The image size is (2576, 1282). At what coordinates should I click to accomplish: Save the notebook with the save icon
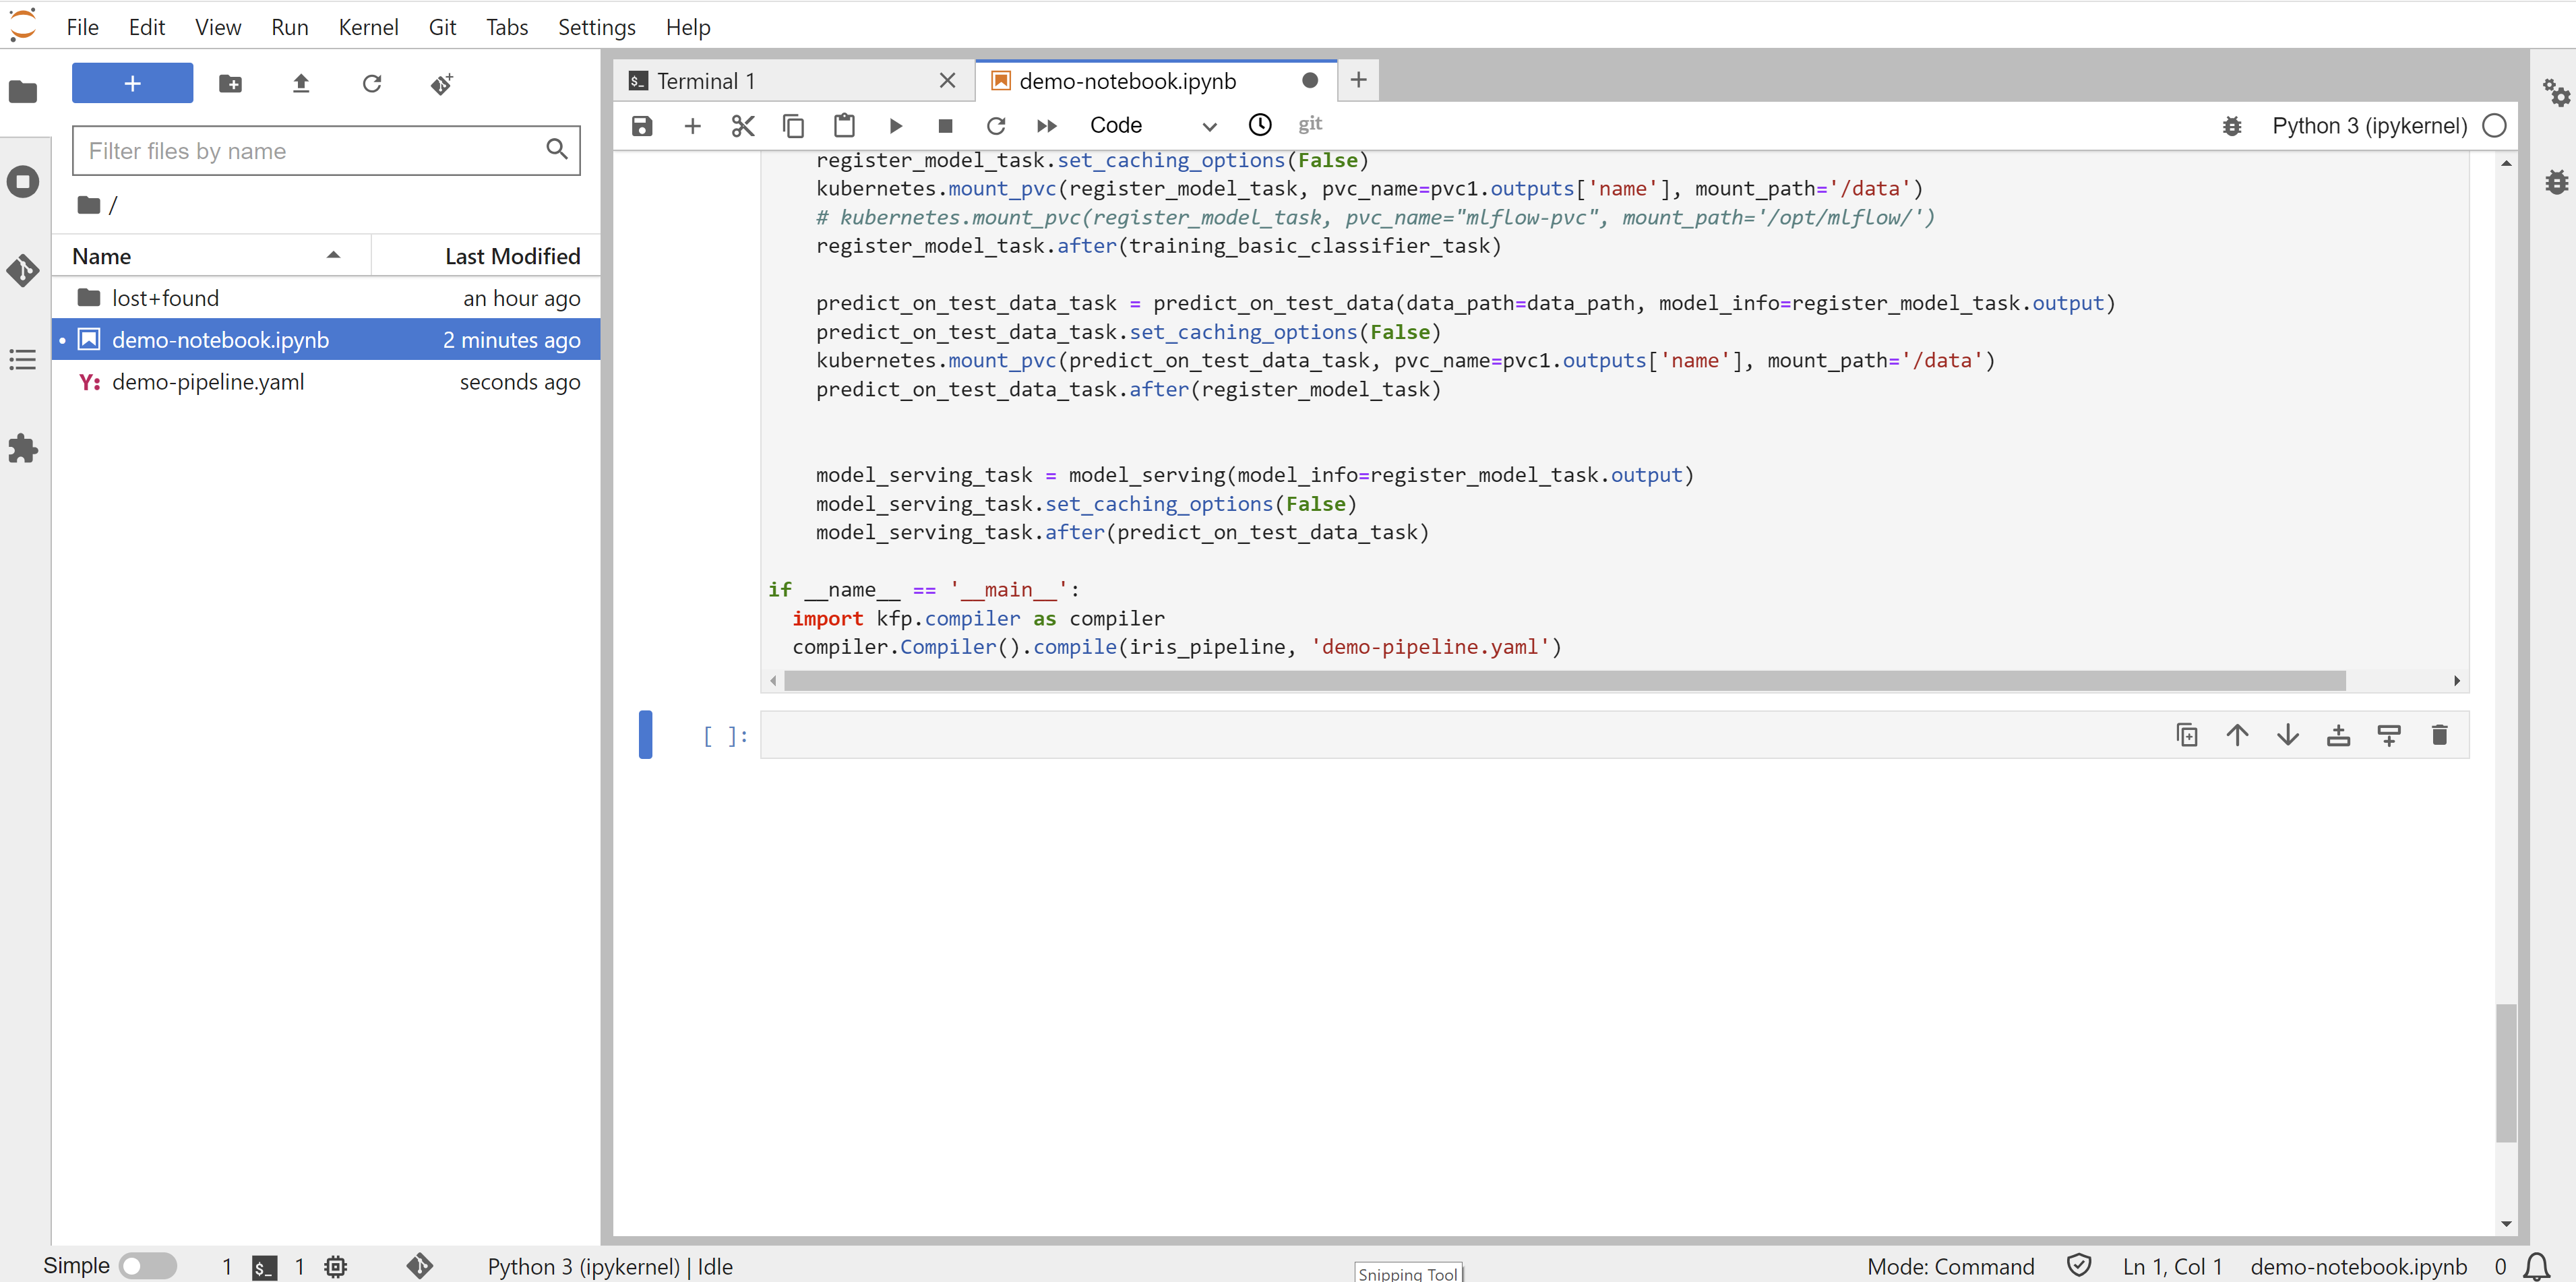pyautogui.click(x=642, y=126)
